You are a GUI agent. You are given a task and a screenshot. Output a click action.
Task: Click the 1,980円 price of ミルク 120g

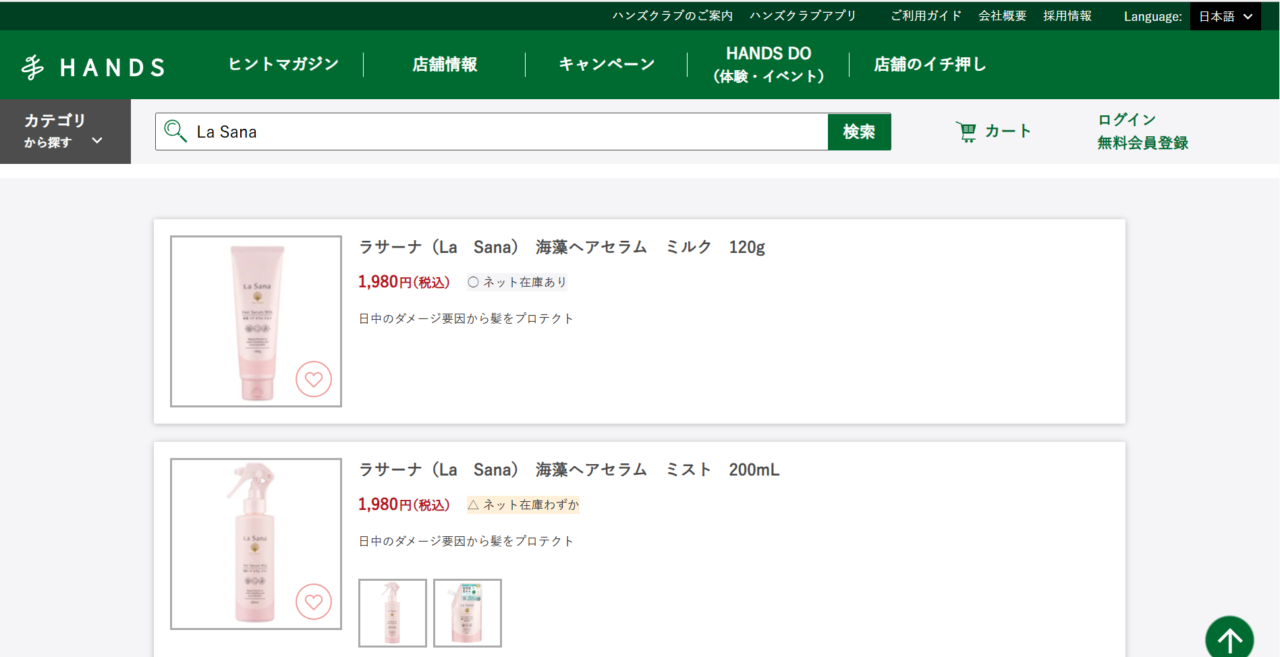tap(404, 282)
